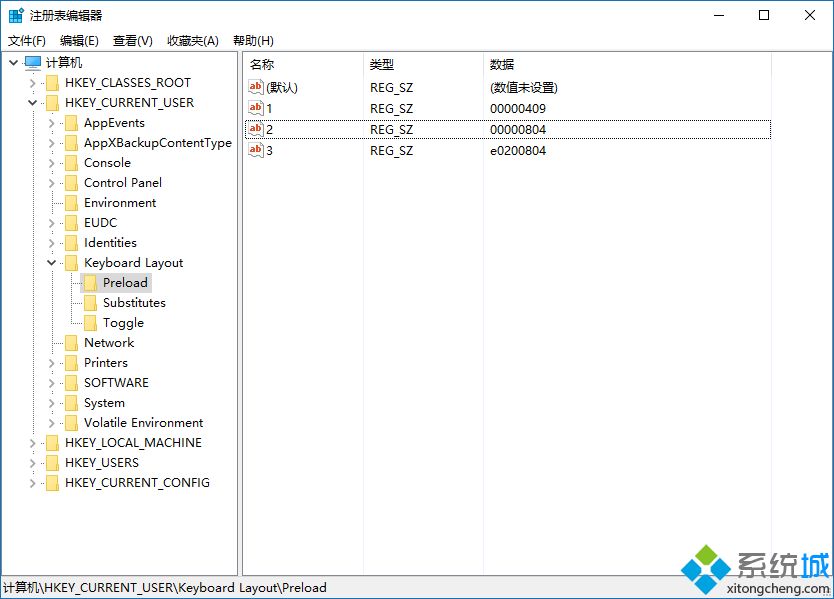Click the ab icon next to (默认) value
834x599 pixels.
tap(255, 87)
